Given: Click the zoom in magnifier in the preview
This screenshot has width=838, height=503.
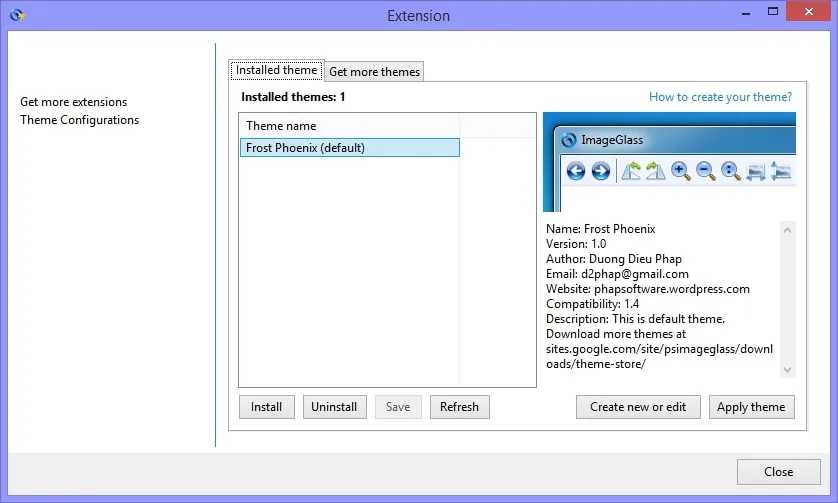Looking at the screenshot, I should tap(680, 171).
